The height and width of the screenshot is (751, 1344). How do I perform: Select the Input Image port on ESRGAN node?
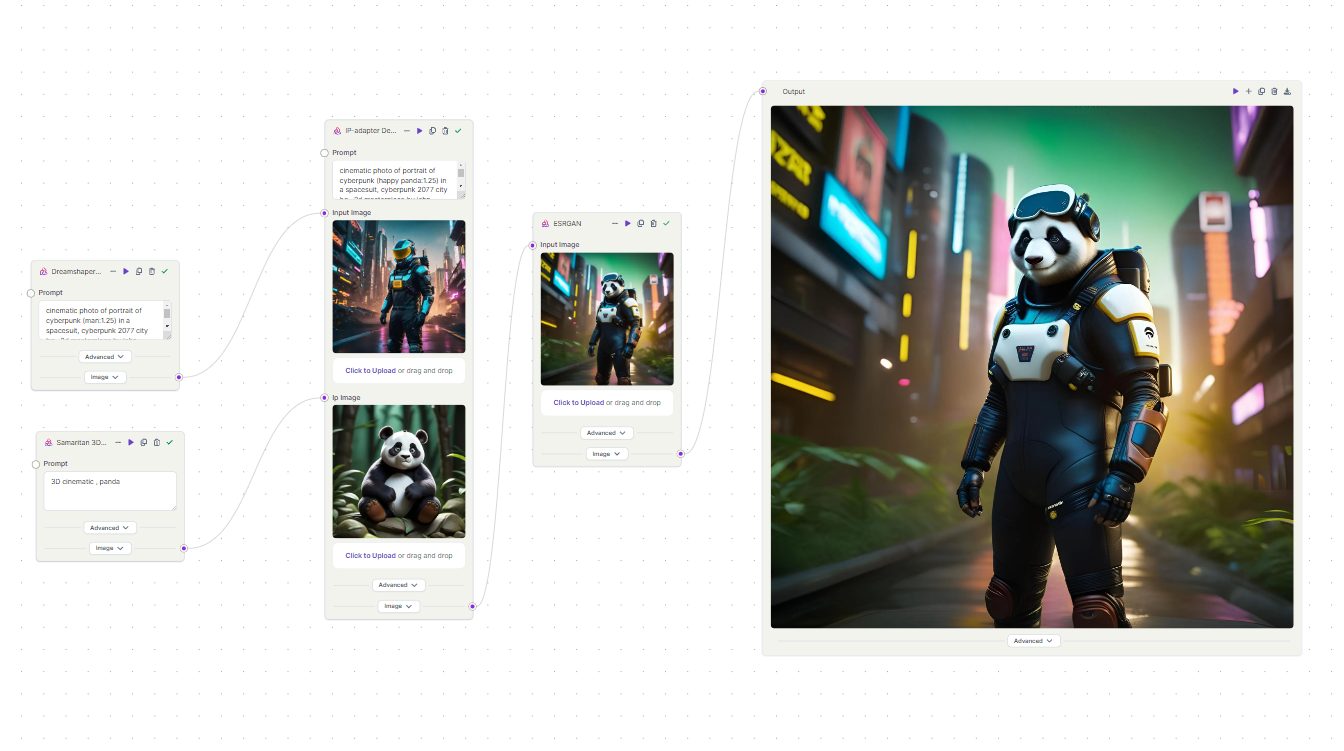(x=533, y=245)
